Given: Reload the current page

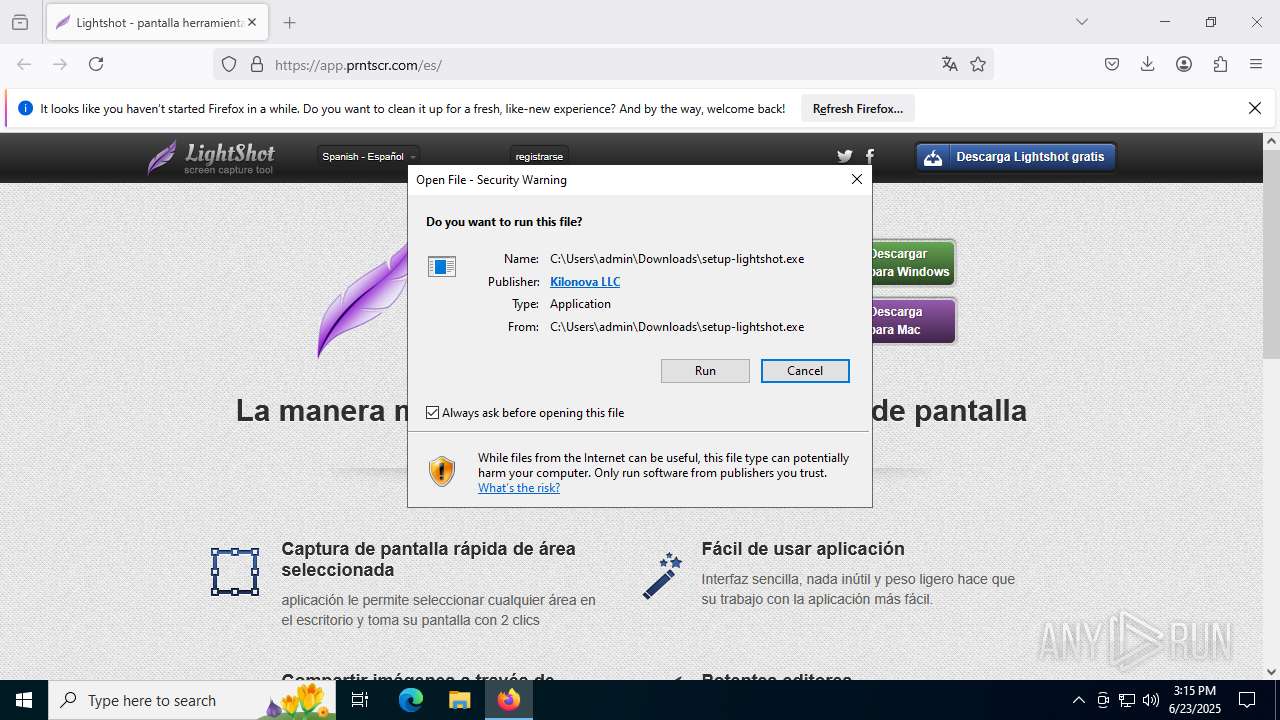Looking at the screenshot, I should click(x=96, y=64).
